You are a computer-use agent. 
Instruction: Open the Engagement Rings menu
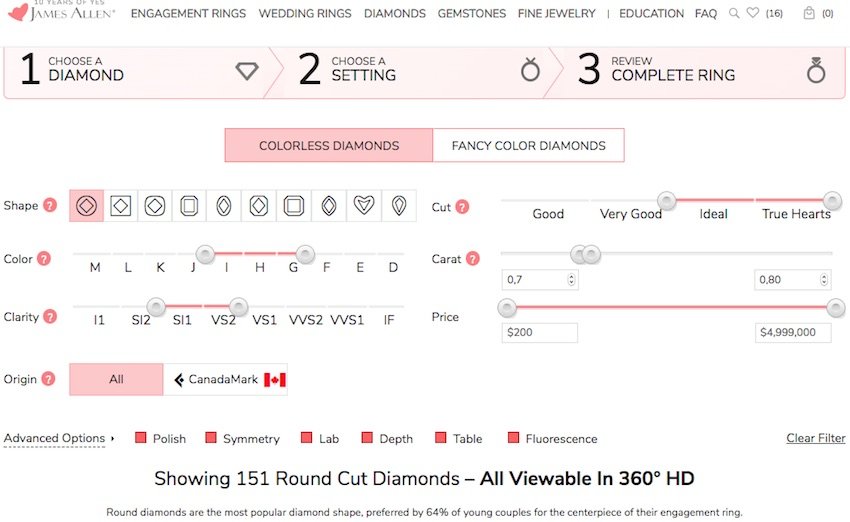(188, 14)
